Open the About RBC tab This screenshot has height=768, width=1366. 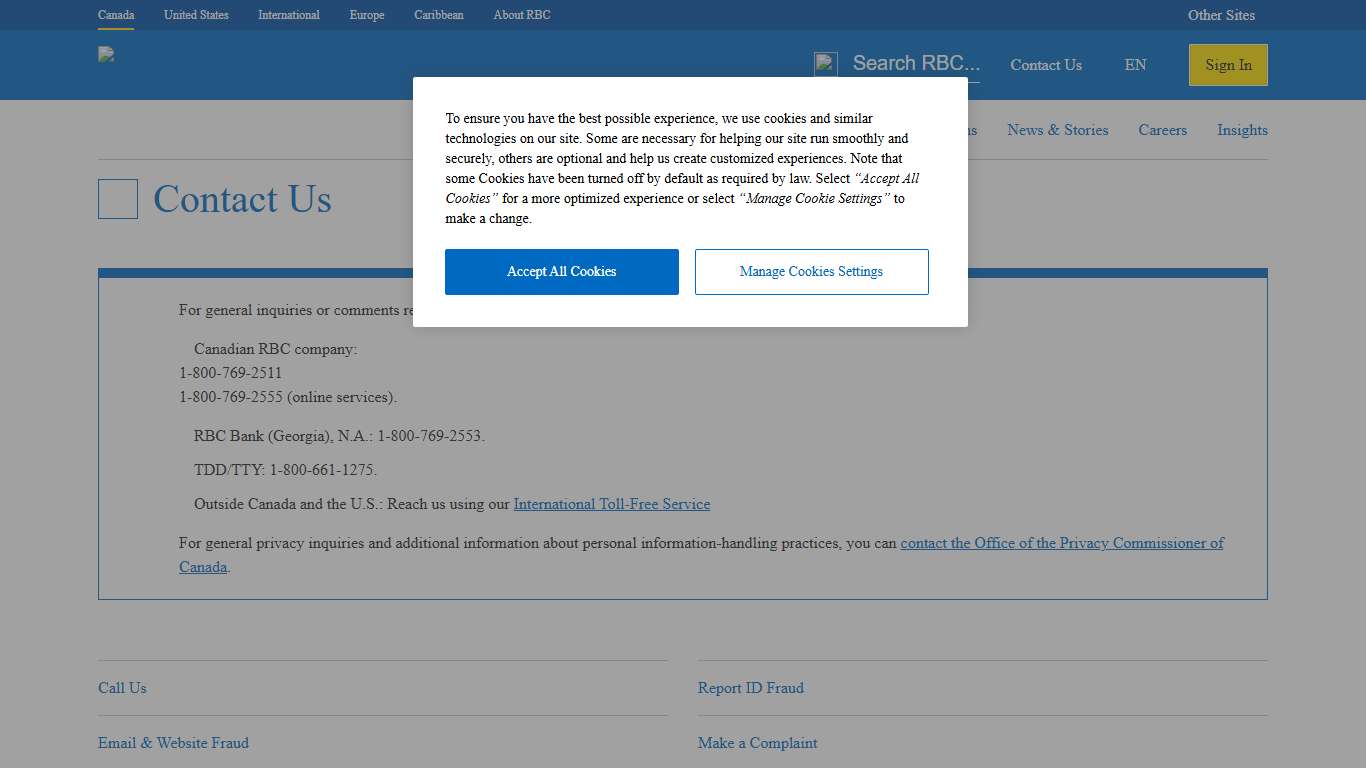pos(521,15)
